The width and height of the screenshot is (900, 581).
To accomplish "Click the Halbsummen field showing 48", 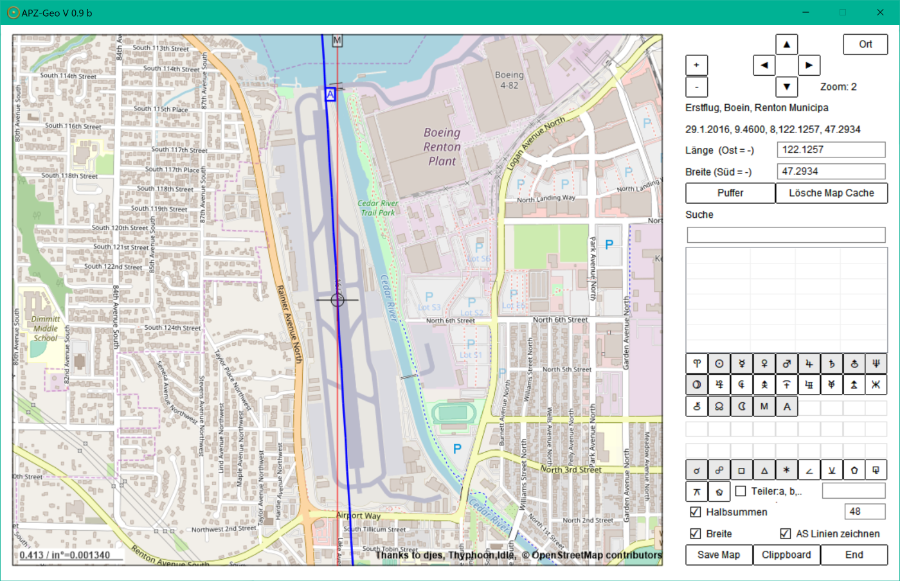I will (865, 512).
